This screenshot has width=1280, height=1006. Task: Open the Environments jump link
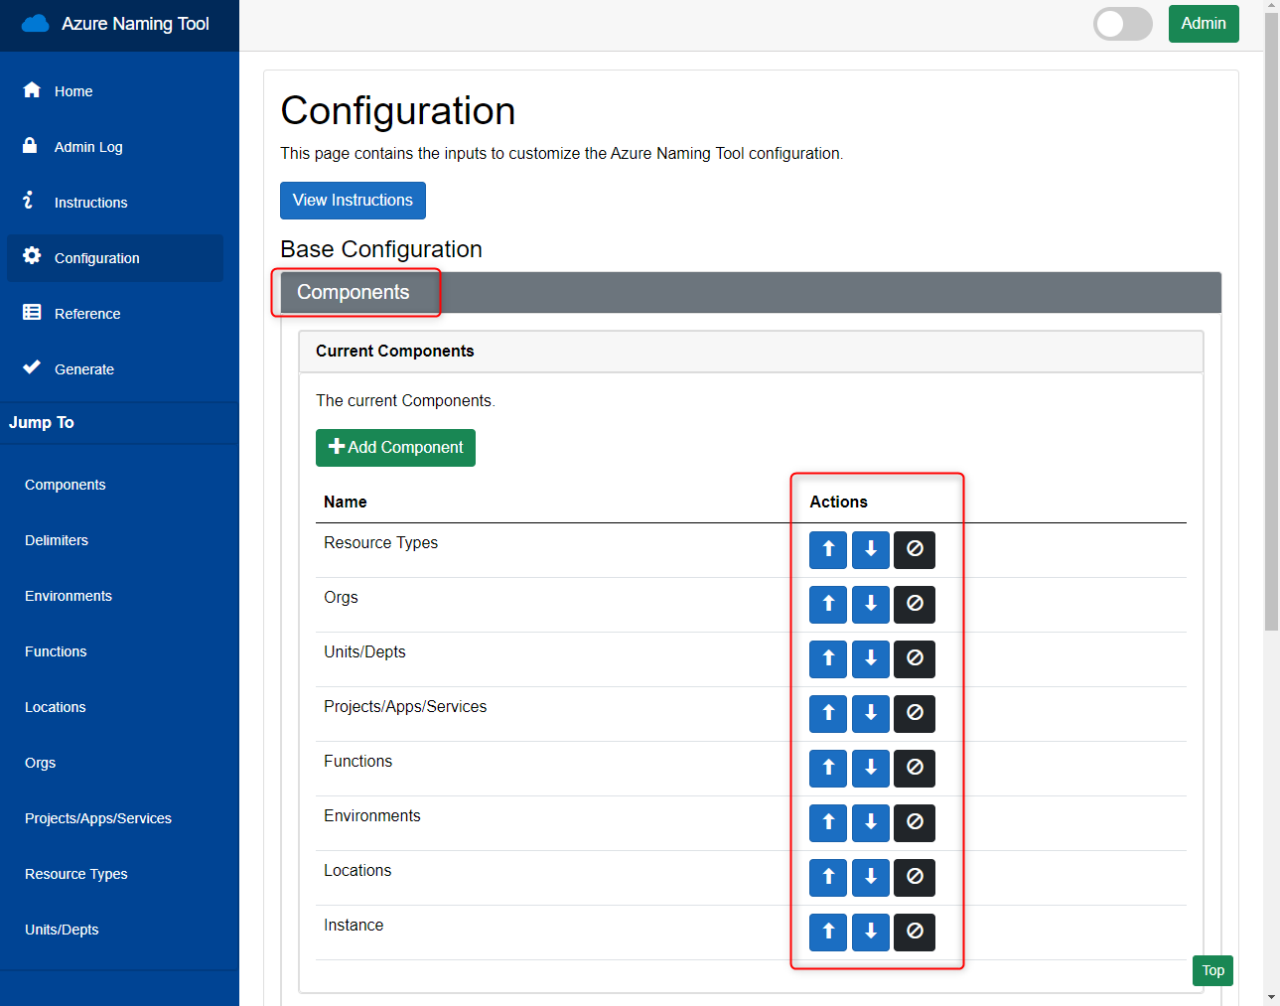[68, 596]
